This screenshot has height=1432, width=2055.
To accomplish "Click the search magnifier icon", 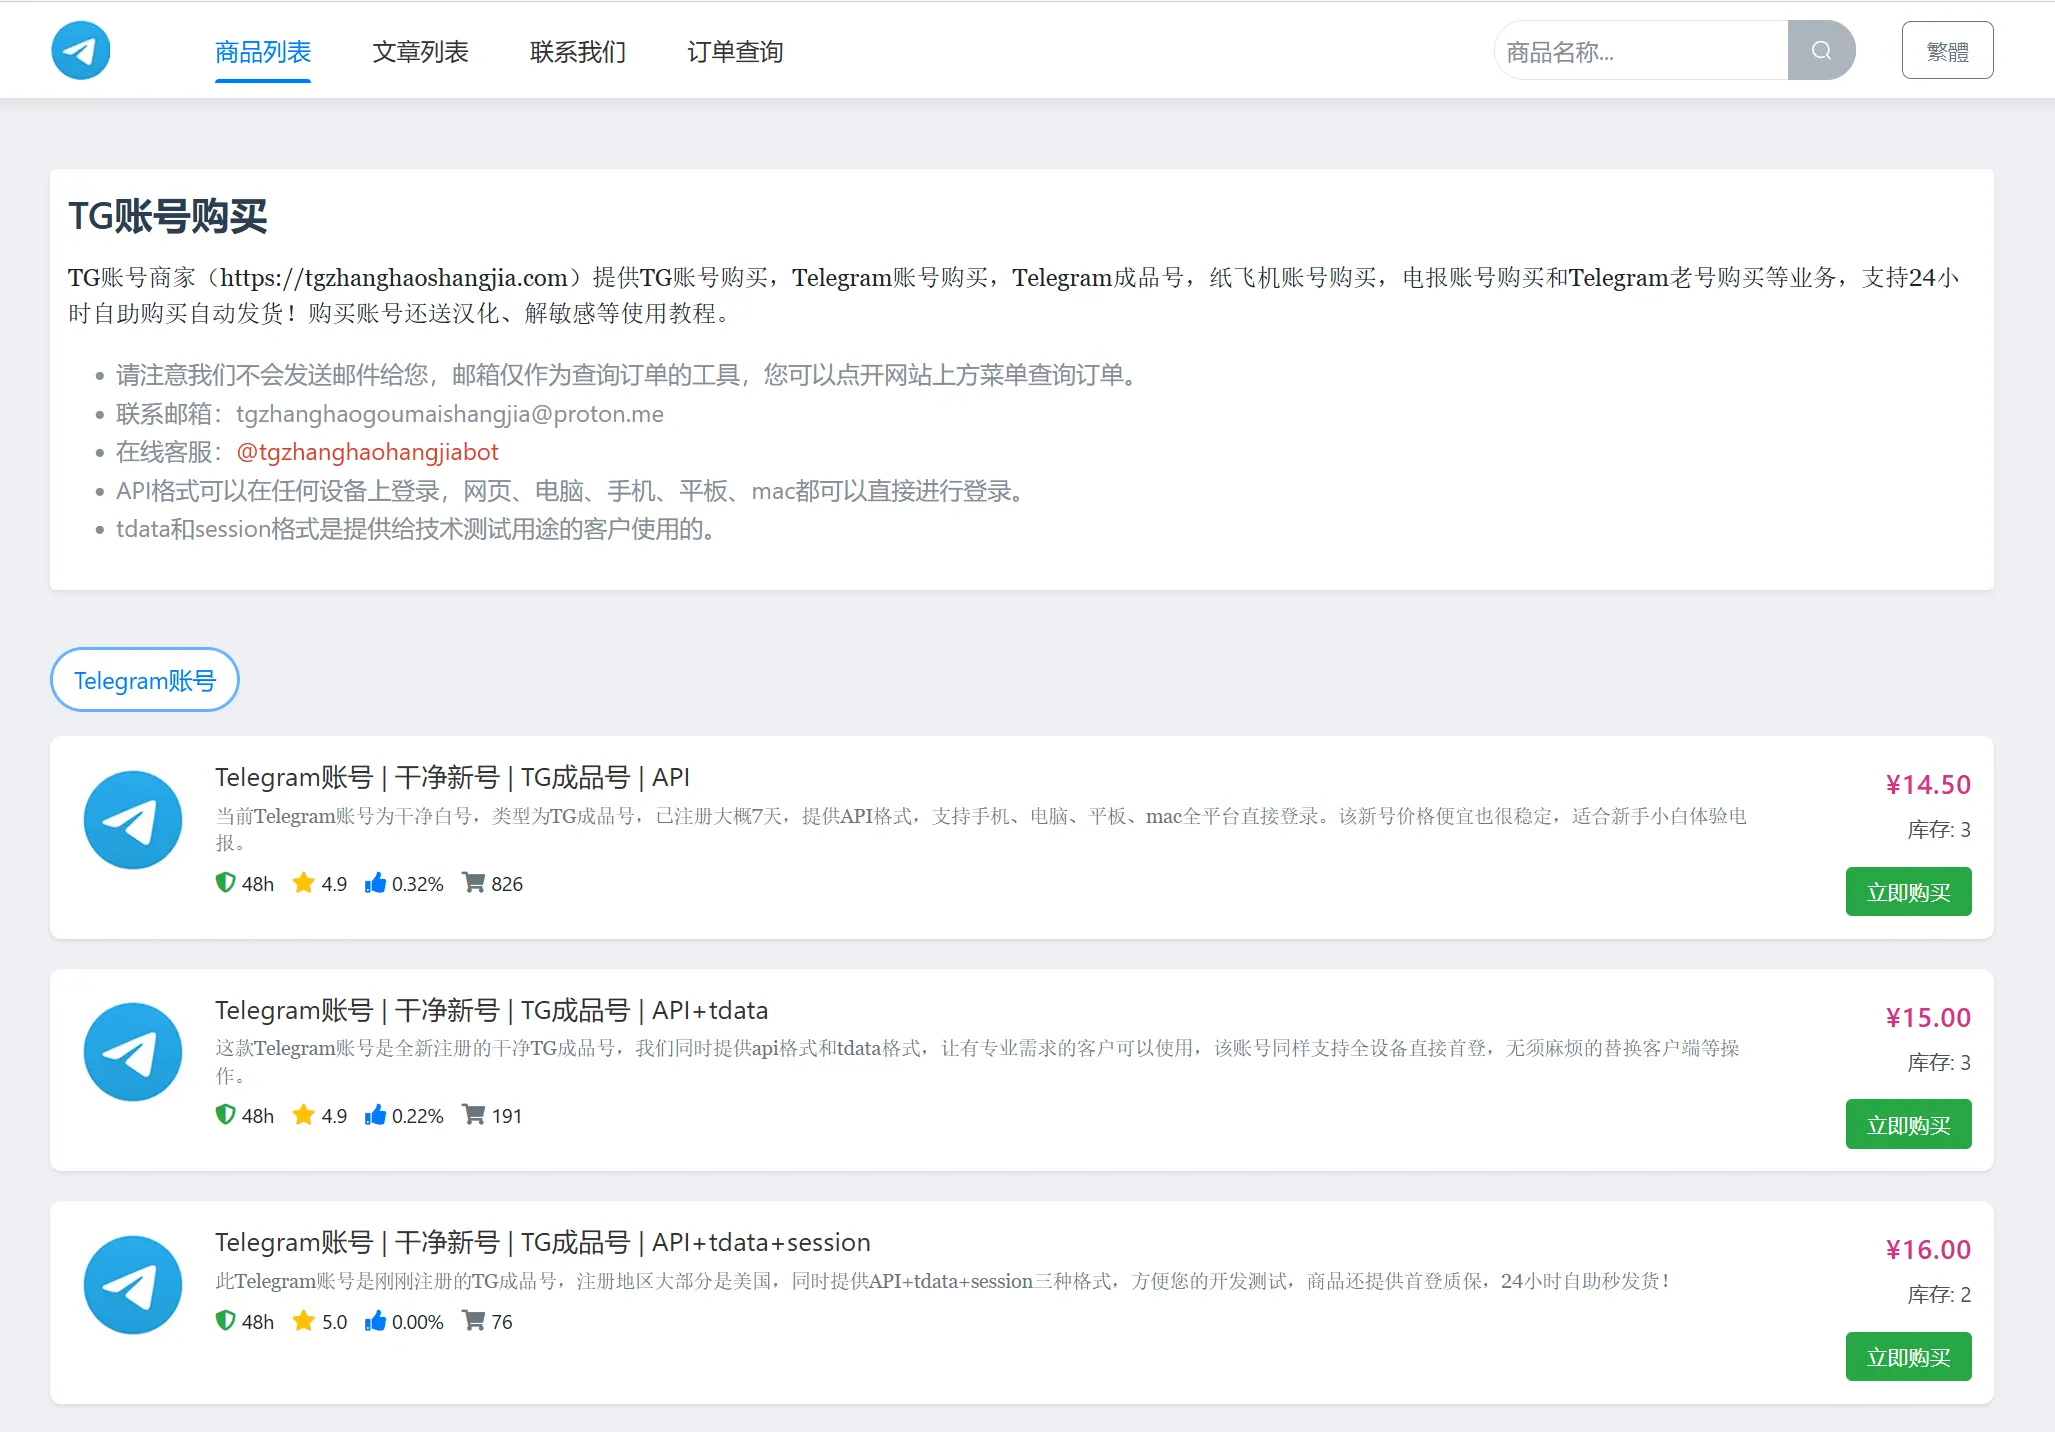I will coord(1821,49).
